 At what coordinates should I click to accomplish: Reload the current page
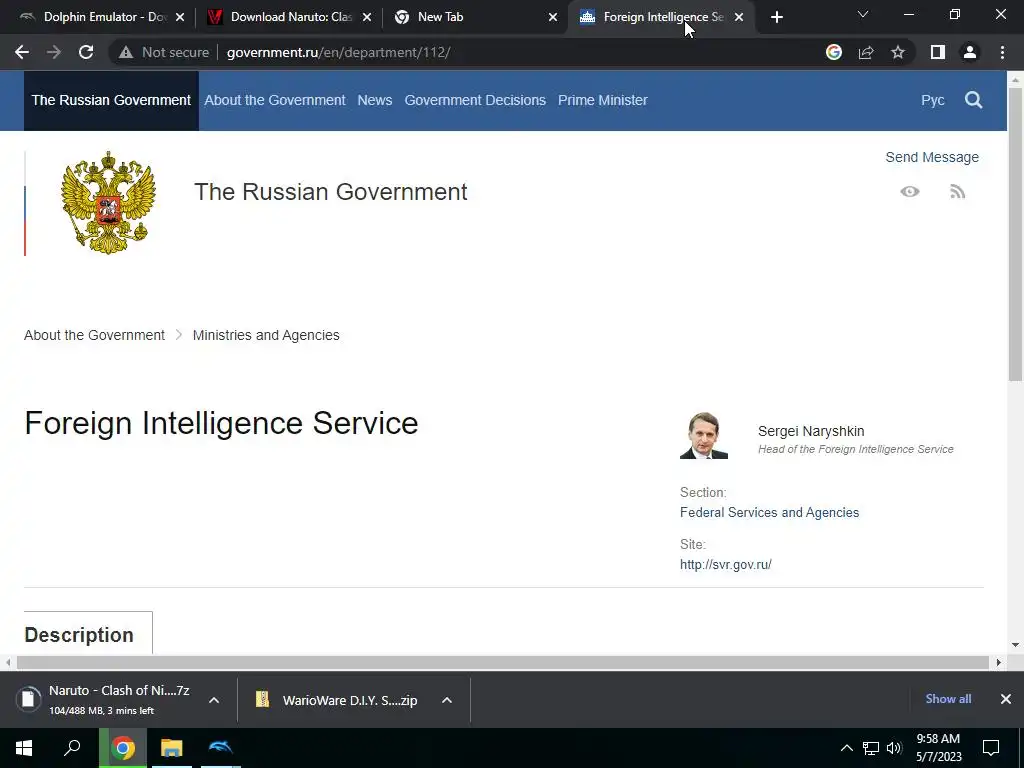click(86, 52)
